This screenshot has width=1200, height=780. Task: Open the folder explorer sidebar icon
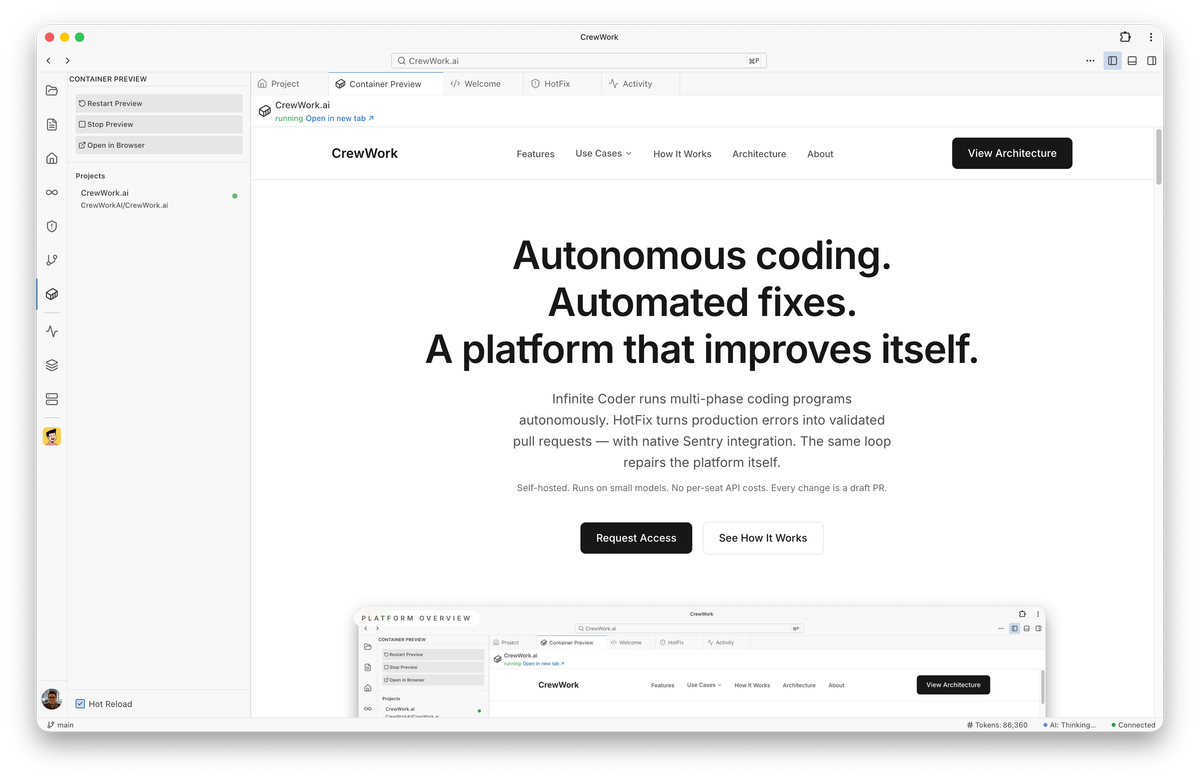52,90
